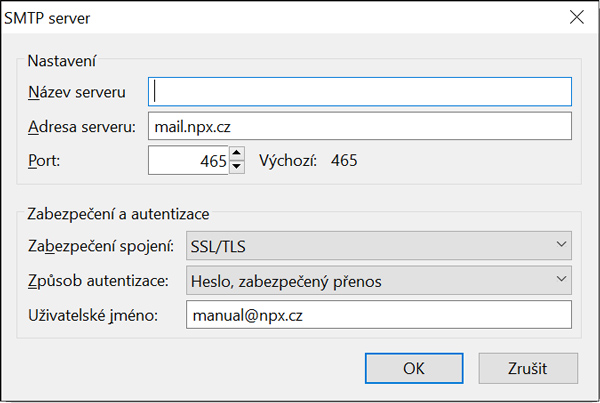Increase port with the up spinner arrow
Screen dimensions: 600x403
(237, 153)
